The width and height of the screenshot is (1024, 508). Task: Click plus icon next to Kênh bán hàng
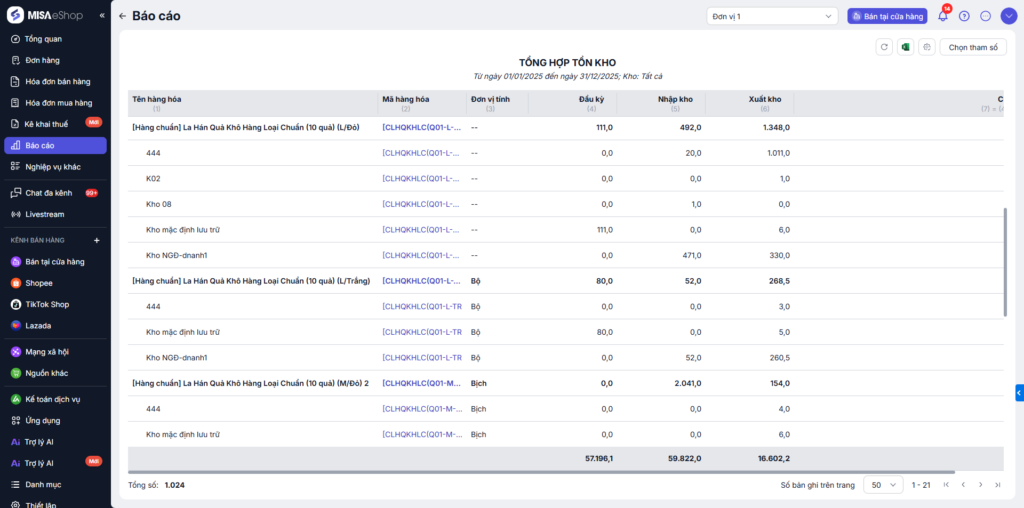(97, 240)
